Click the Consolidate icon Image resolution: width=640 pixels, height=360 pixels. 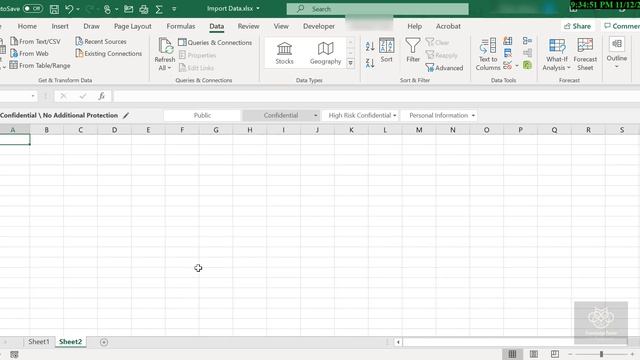click(x=527, y=41)
